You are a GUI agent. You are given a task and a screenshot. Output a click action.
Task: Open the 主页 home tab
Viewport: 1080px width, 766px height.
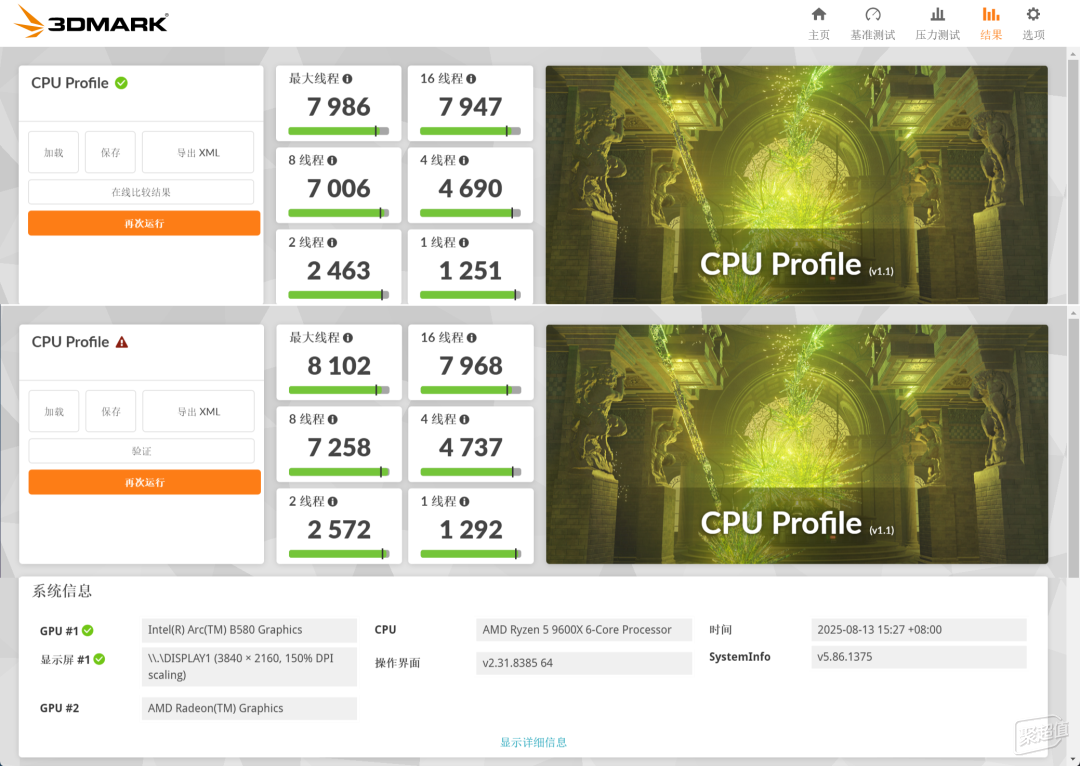(819, 24)
